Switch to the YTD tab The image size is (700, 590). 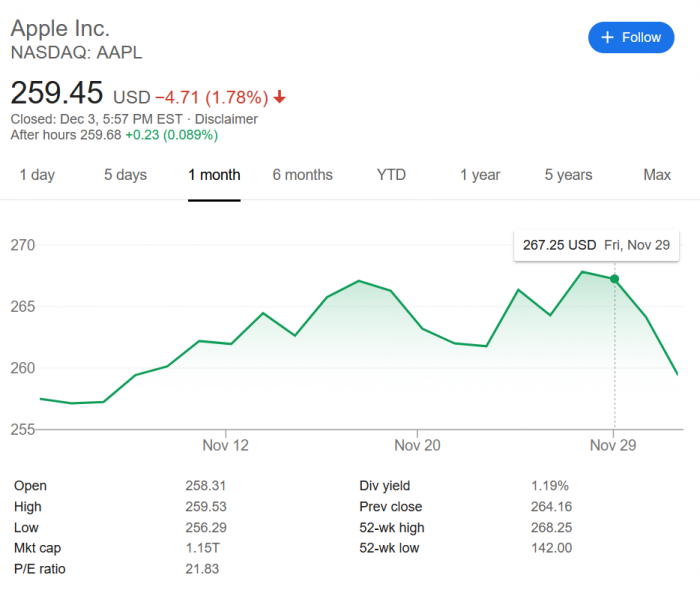(391, 175)
